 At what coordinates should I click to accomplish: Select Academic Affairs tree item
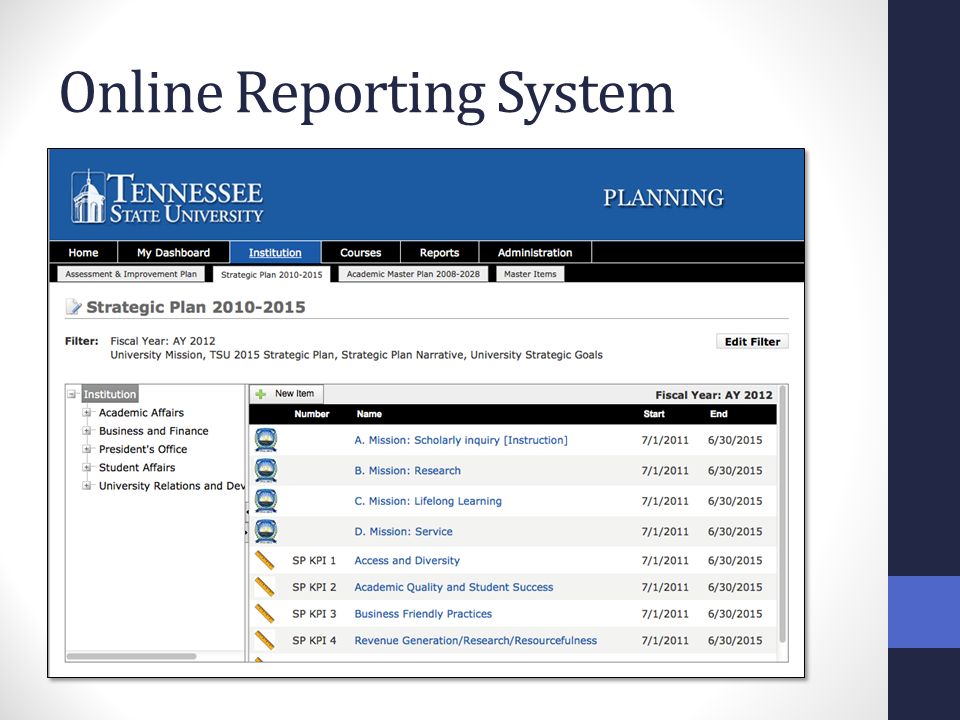[x=141, y=413]
